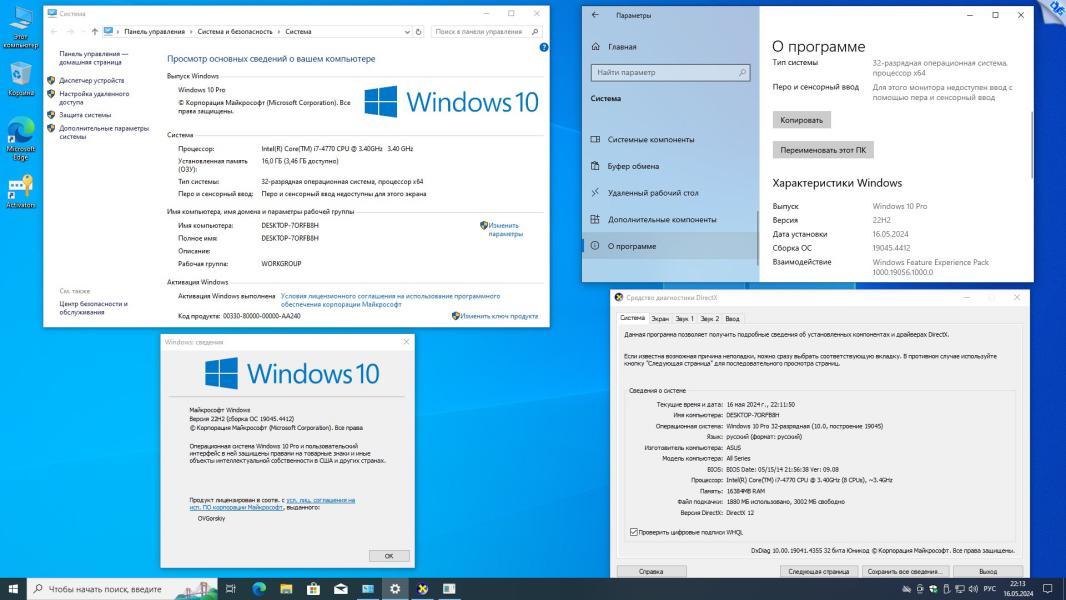This screenshot has width=1066, height=600.
Task: Select 'О программе' in settings sidebar
Action: (670, 246)
